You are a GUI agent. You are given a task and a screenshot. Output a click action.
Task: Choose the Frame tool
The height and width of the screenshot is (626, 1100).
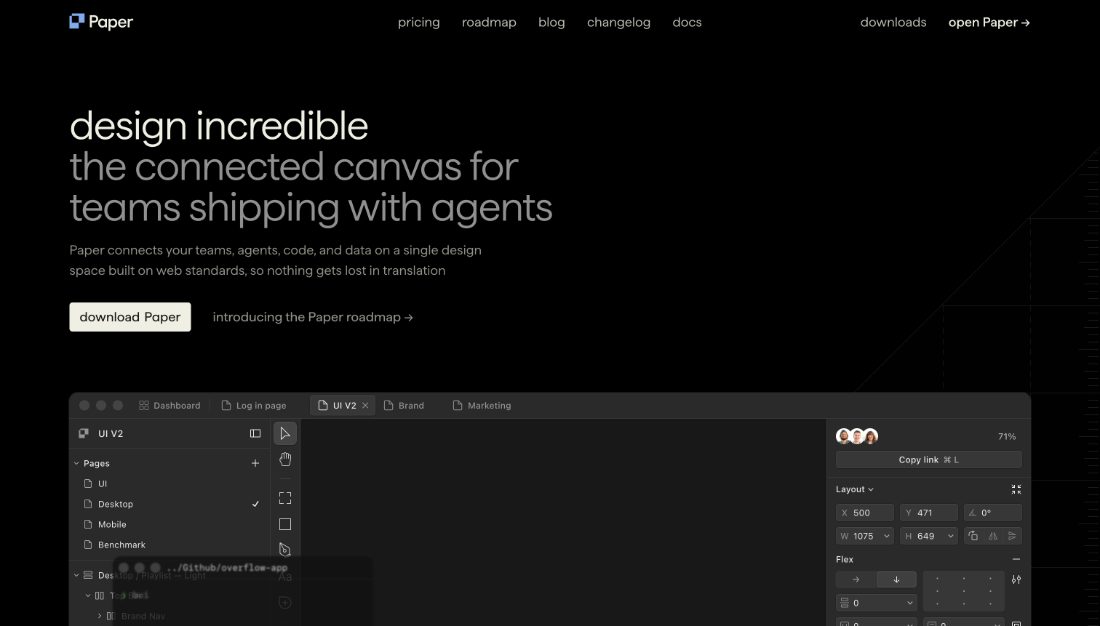point(285,498)
